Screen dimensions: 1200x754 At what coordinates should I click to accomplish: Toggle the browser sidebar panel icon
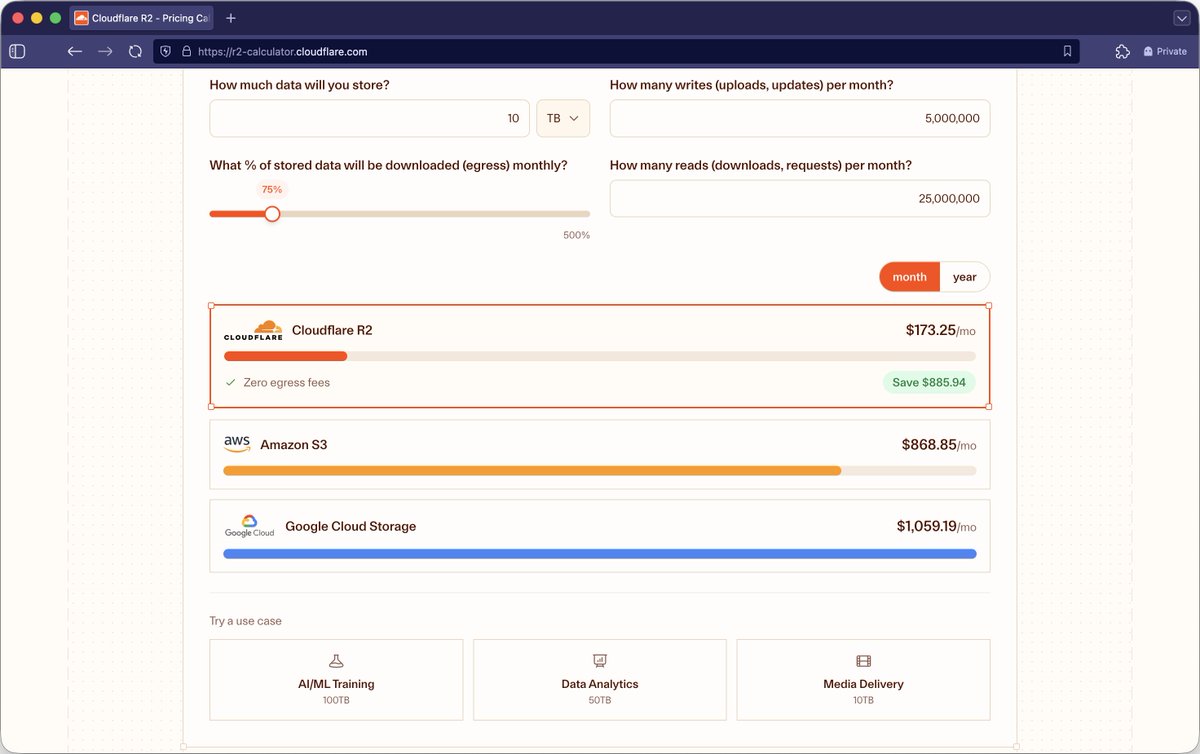point(17,51)
